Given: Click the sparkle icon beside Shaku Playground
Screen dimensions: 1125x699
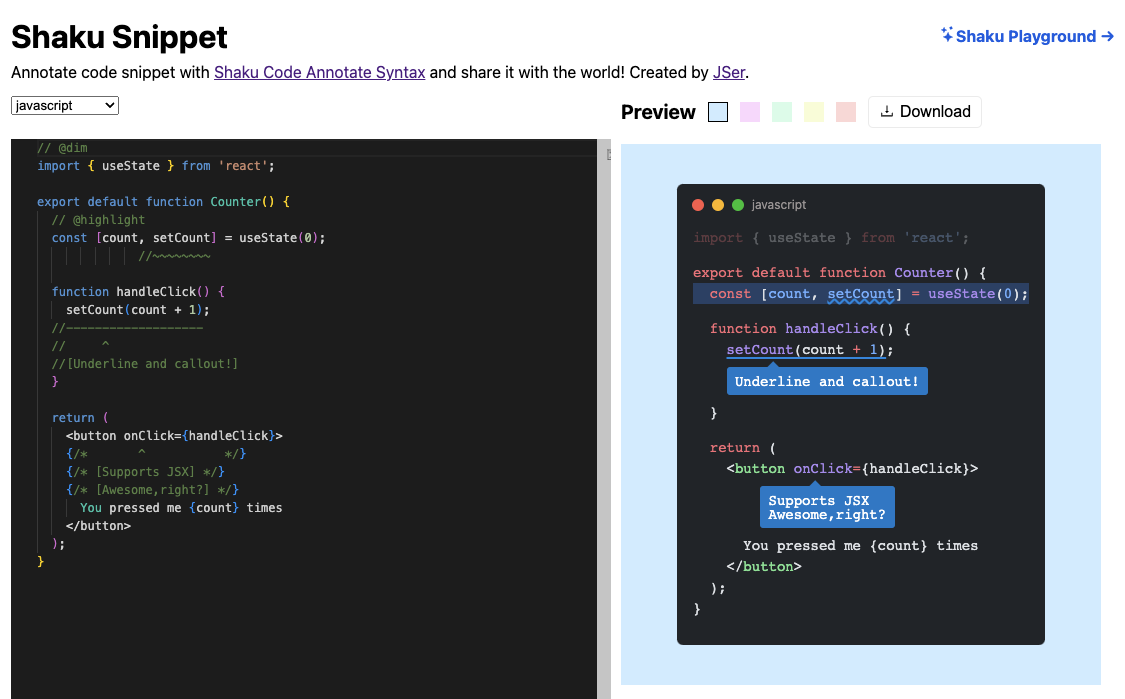Looking at the screenshot, I should click(947, 34).
